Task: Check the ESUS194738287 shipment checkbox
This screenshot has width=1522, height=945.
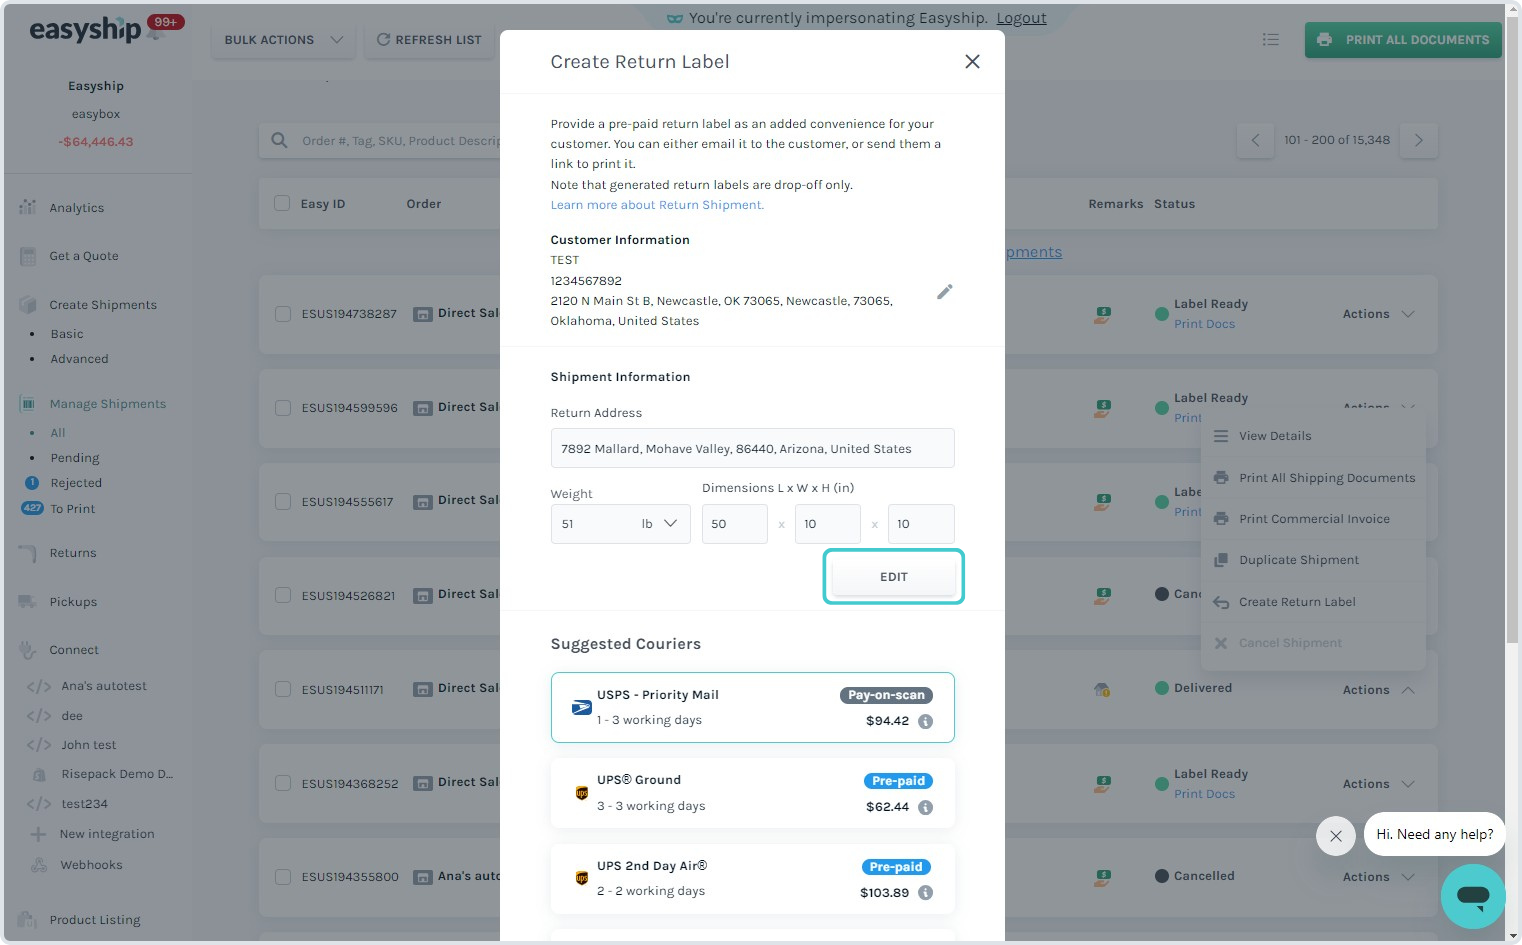Action: pos(283,314)
